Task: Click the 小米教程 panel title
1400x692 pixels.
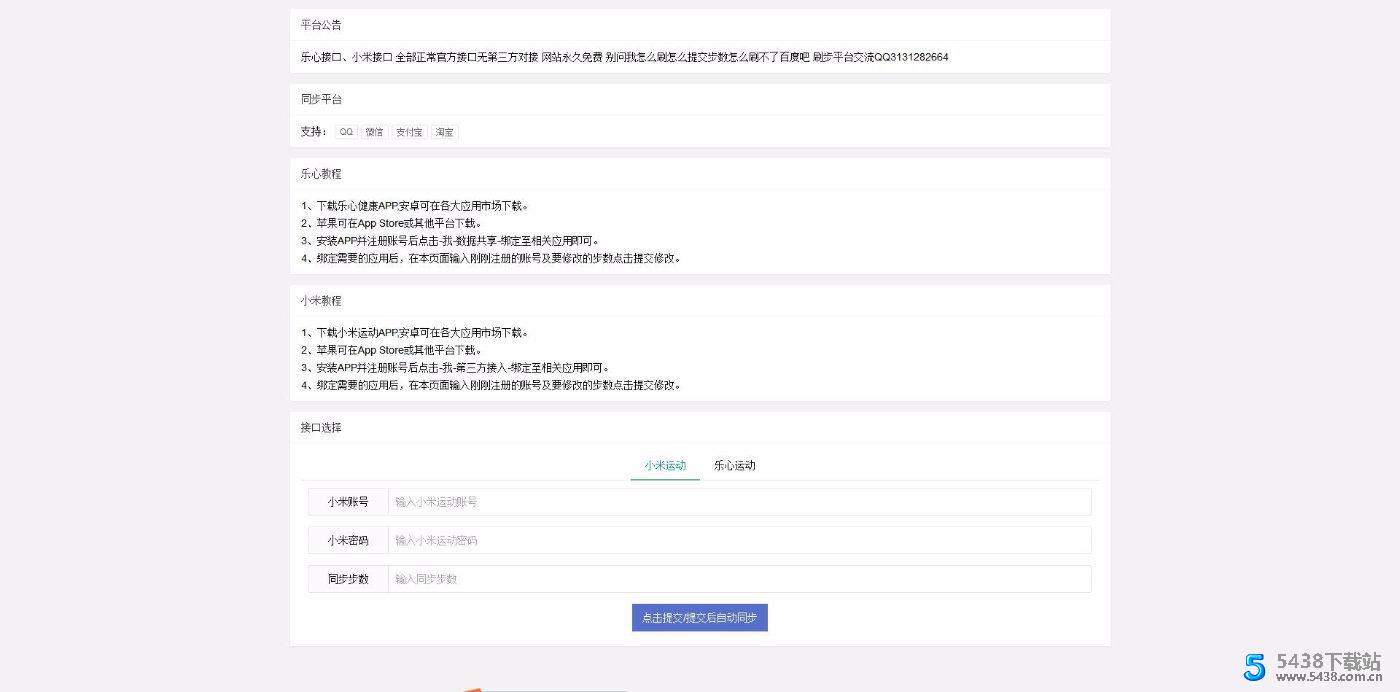Action: point(321,301)
